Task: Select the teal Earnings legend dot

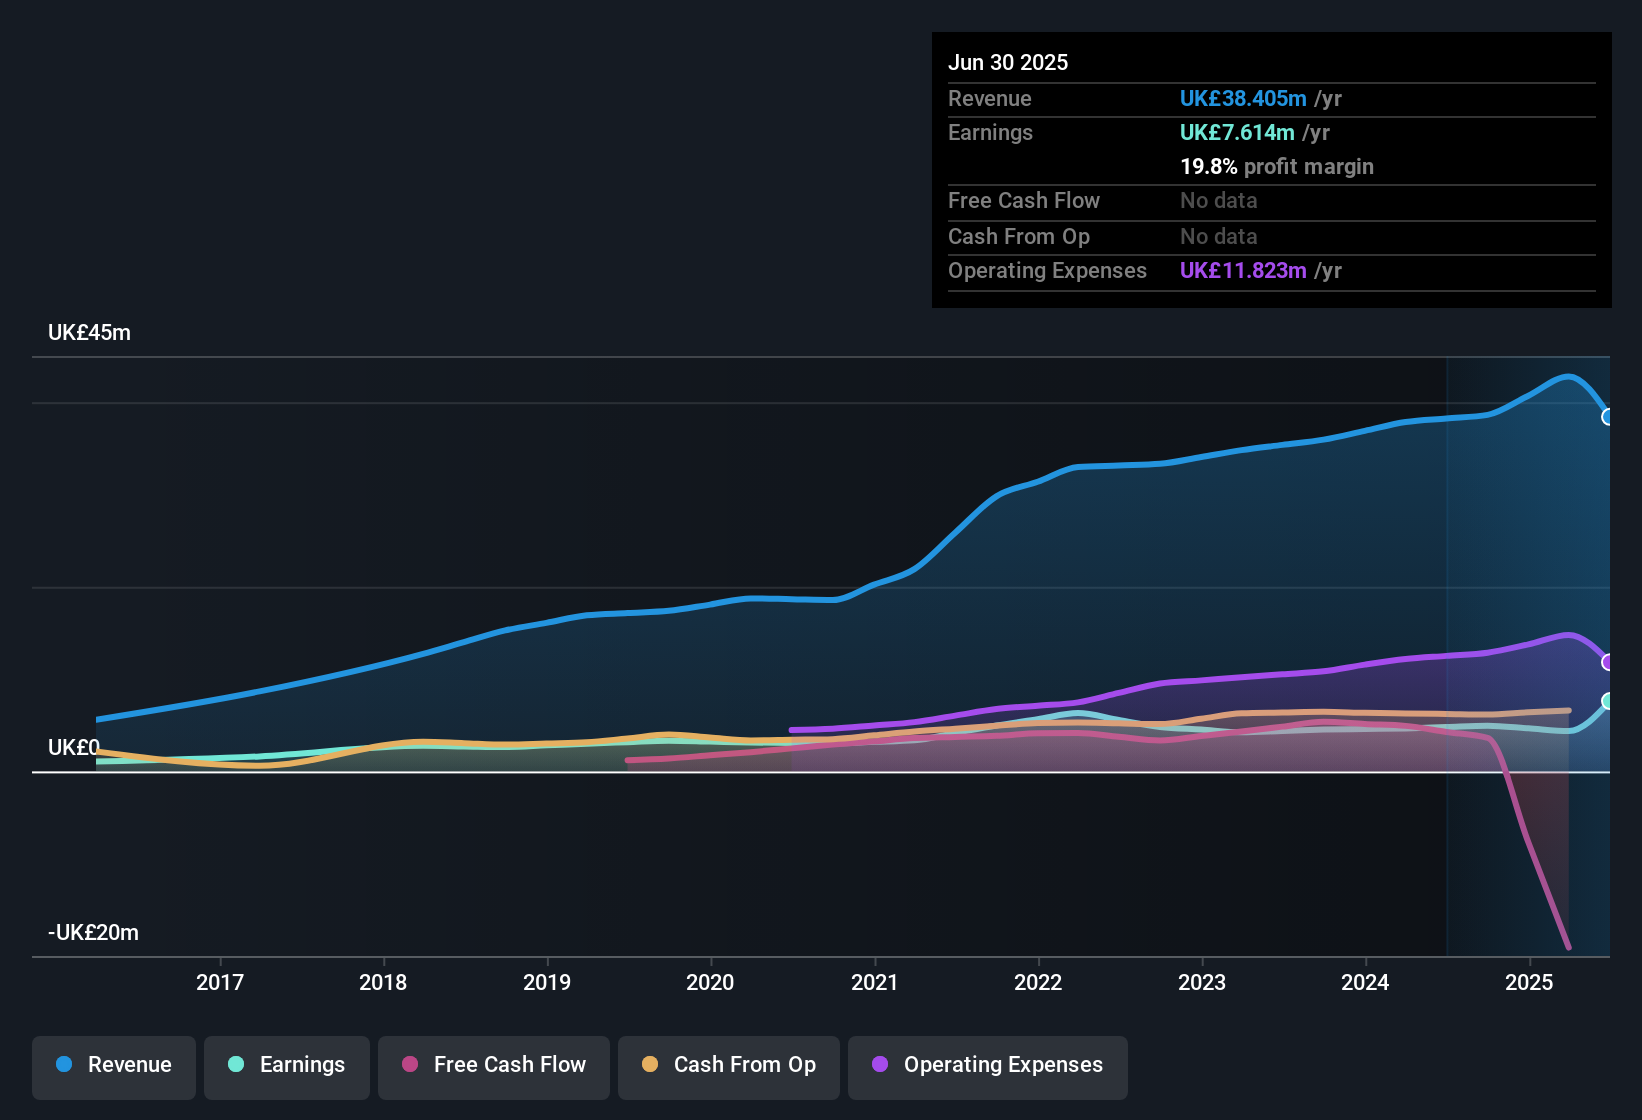Action: pyautogui.click(x=236, y=1065)
